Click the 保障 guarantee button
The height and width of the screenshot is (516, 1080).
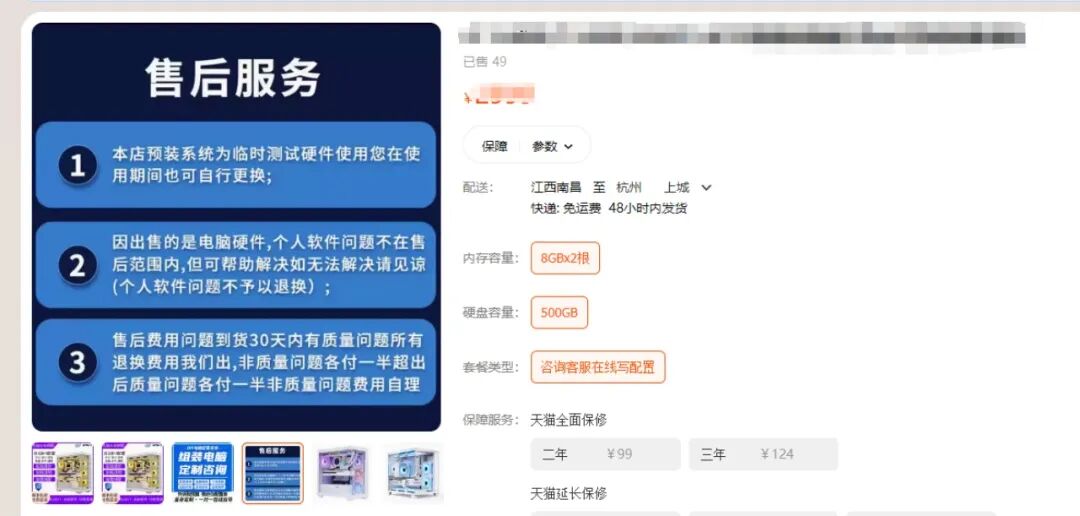[x=494, y=146]
